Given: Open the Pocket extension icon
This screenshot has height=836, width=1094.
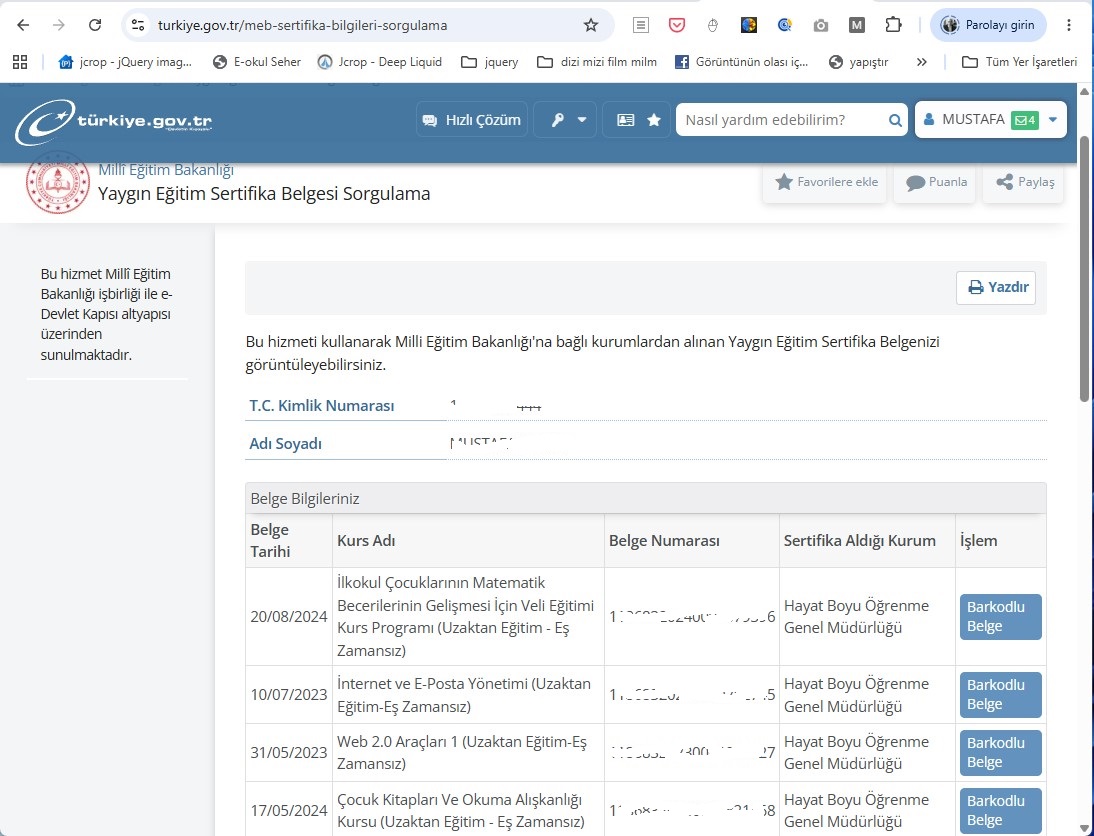Looking at the screenshot, I should click(676, 25).
